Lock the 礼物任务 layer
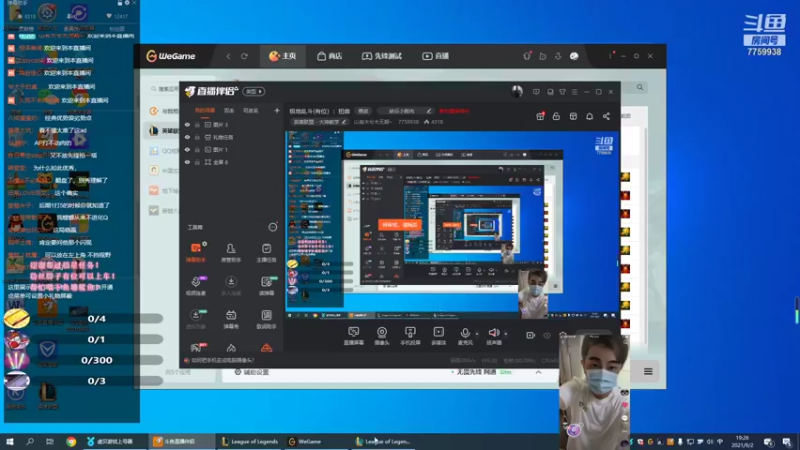 [197, 137]
